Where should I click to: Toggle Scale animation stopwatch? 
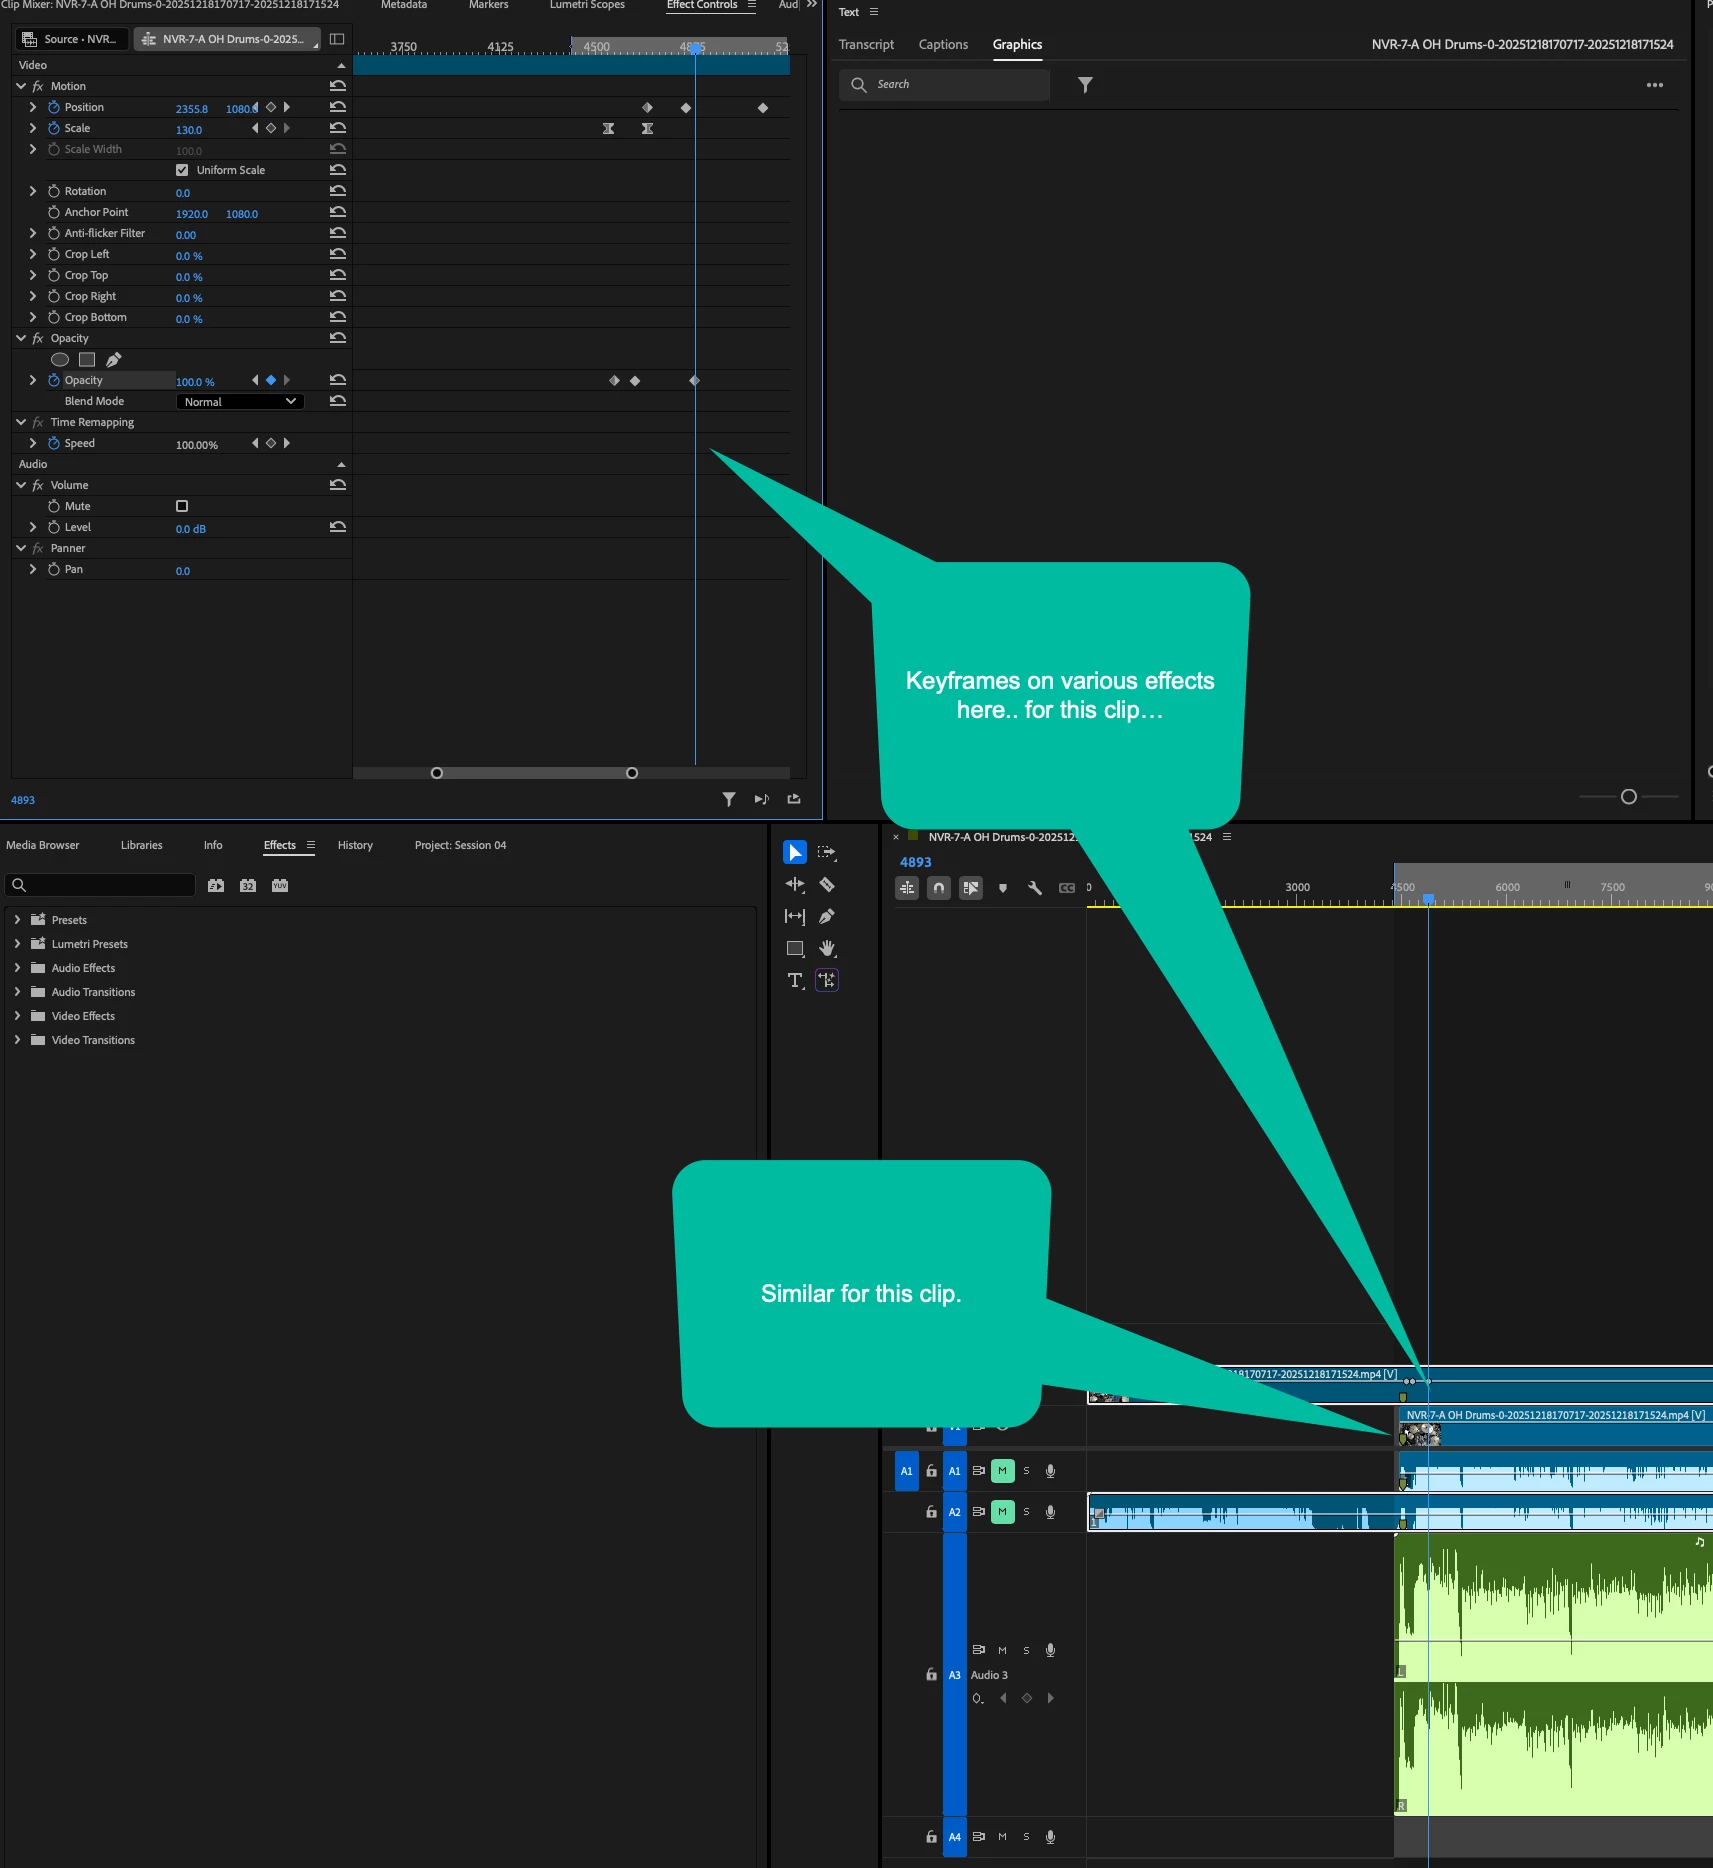point(54,128)
